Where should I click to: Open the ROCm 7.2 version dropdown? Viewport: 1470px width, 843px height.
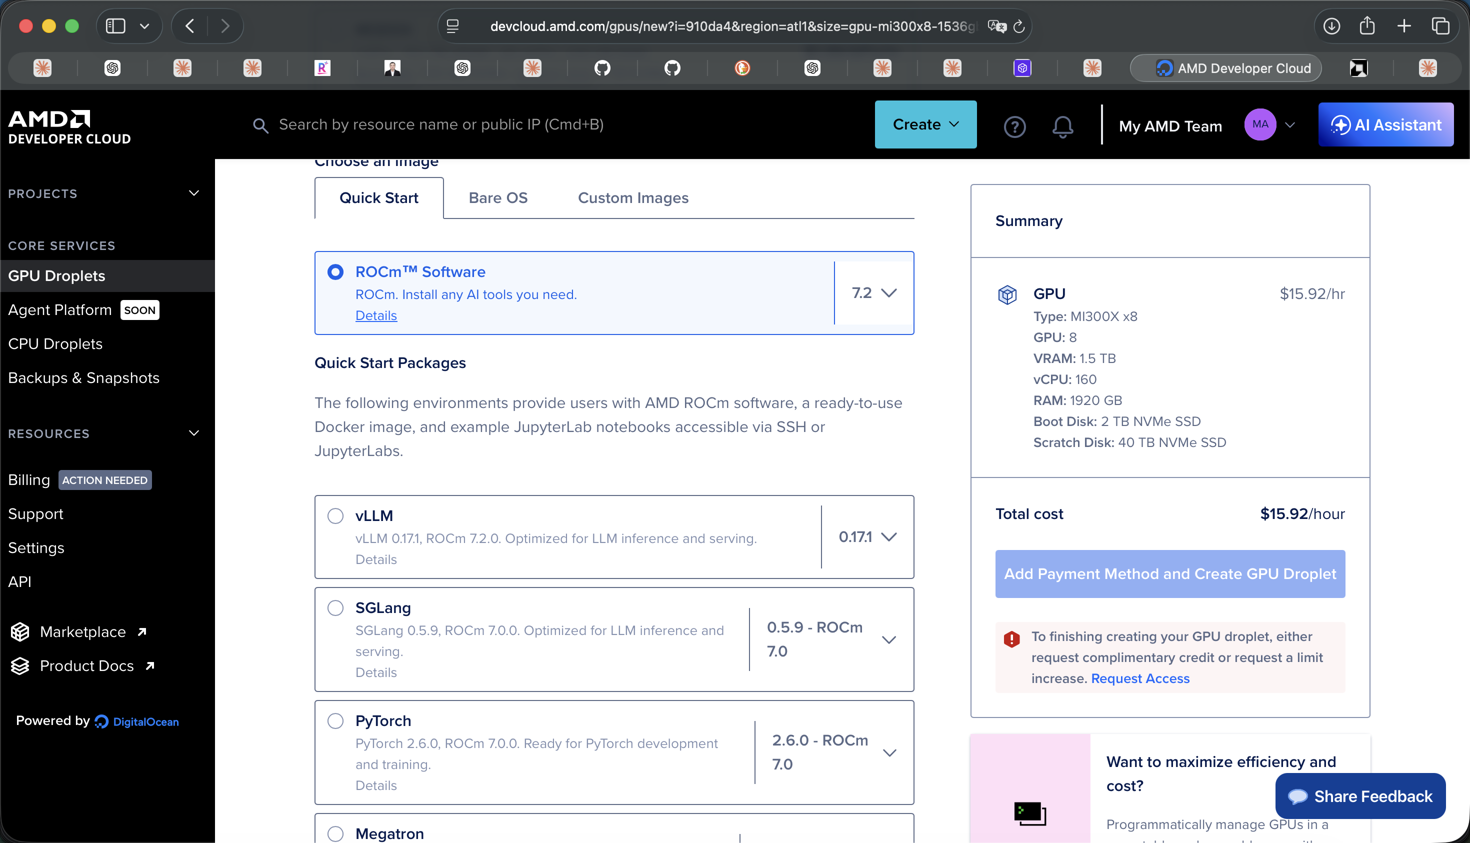coord(874,293)
